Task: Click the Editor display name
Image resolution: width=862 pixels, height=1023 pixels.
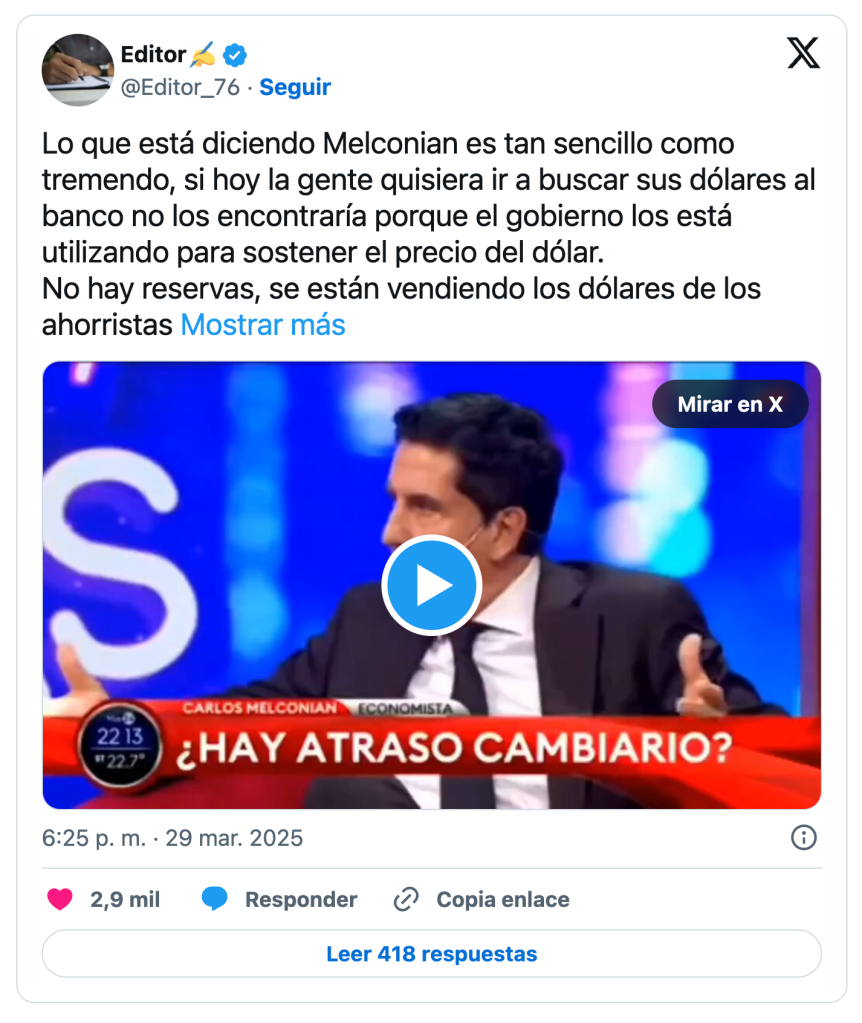Action: tap(153, 54)
